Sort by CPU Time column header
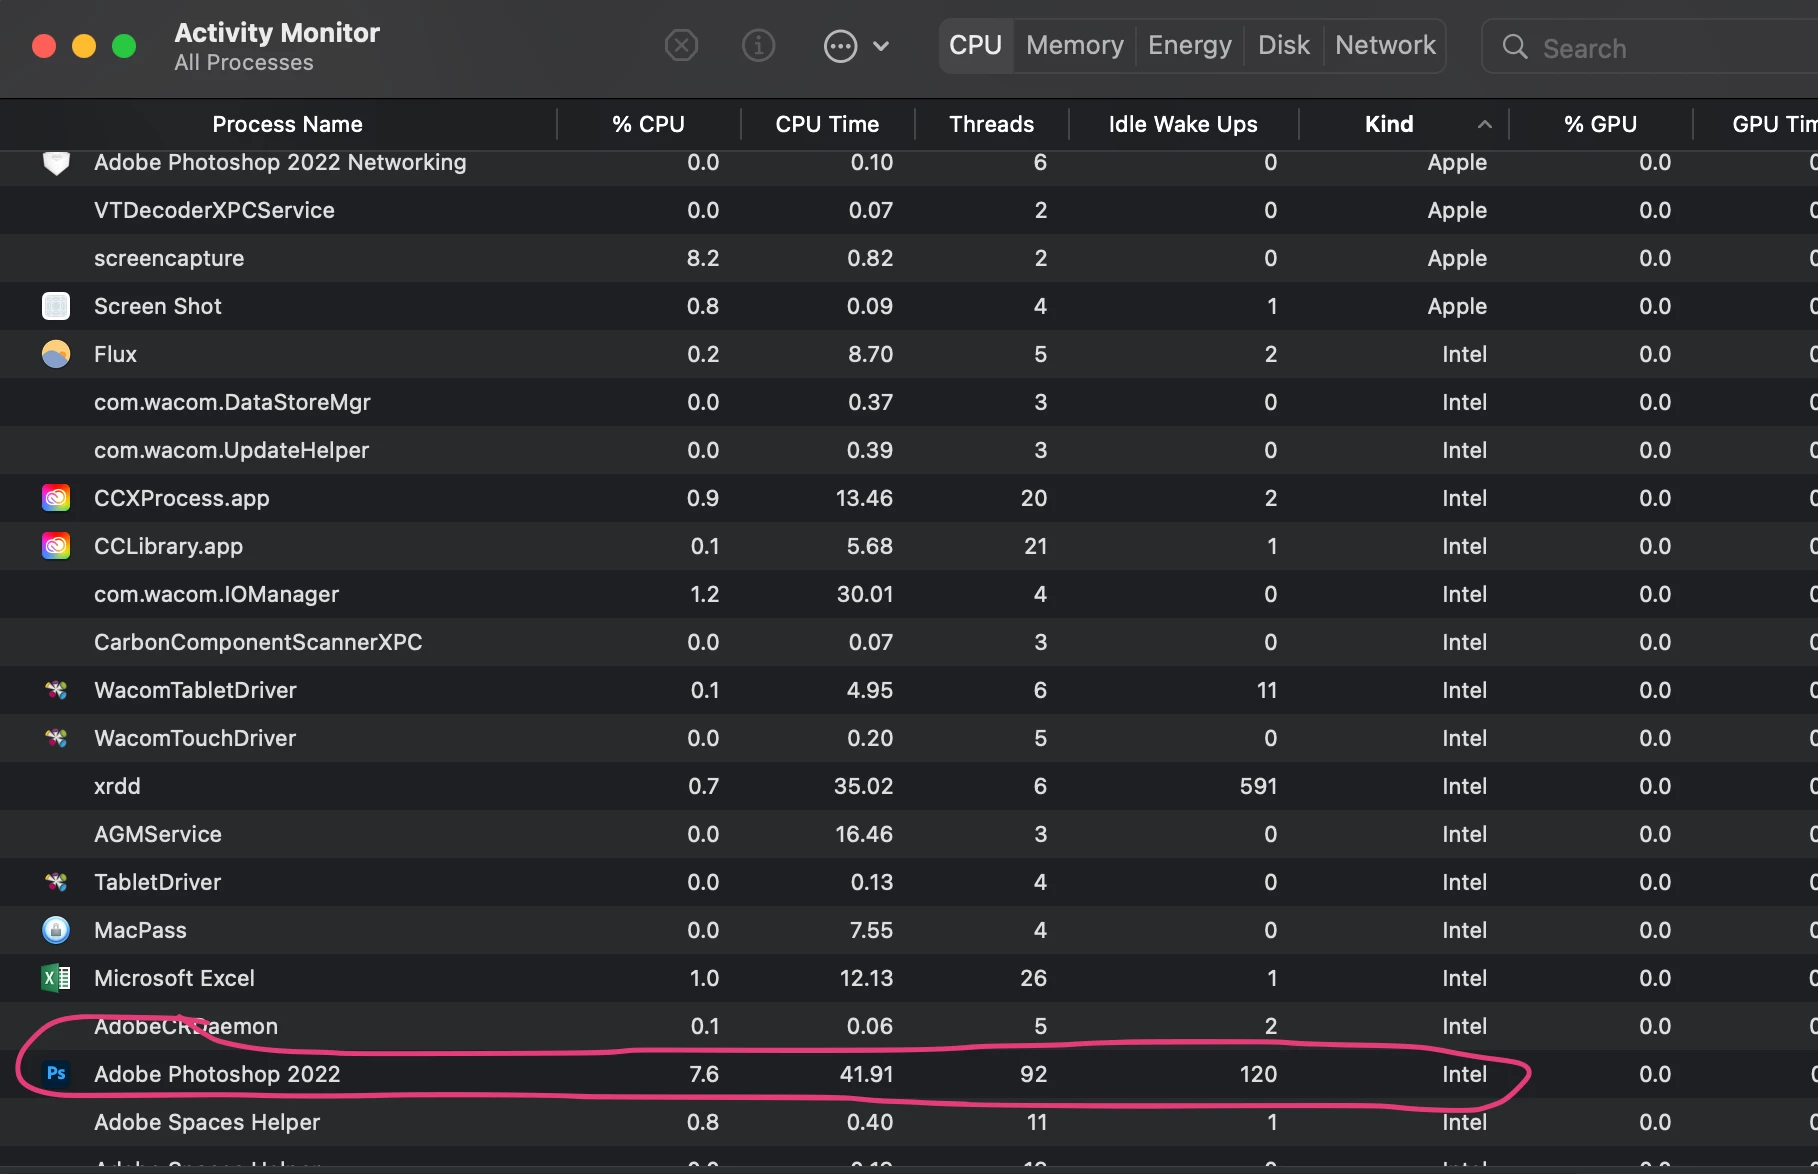The image size is (1818, 1174). pos(827,124)
